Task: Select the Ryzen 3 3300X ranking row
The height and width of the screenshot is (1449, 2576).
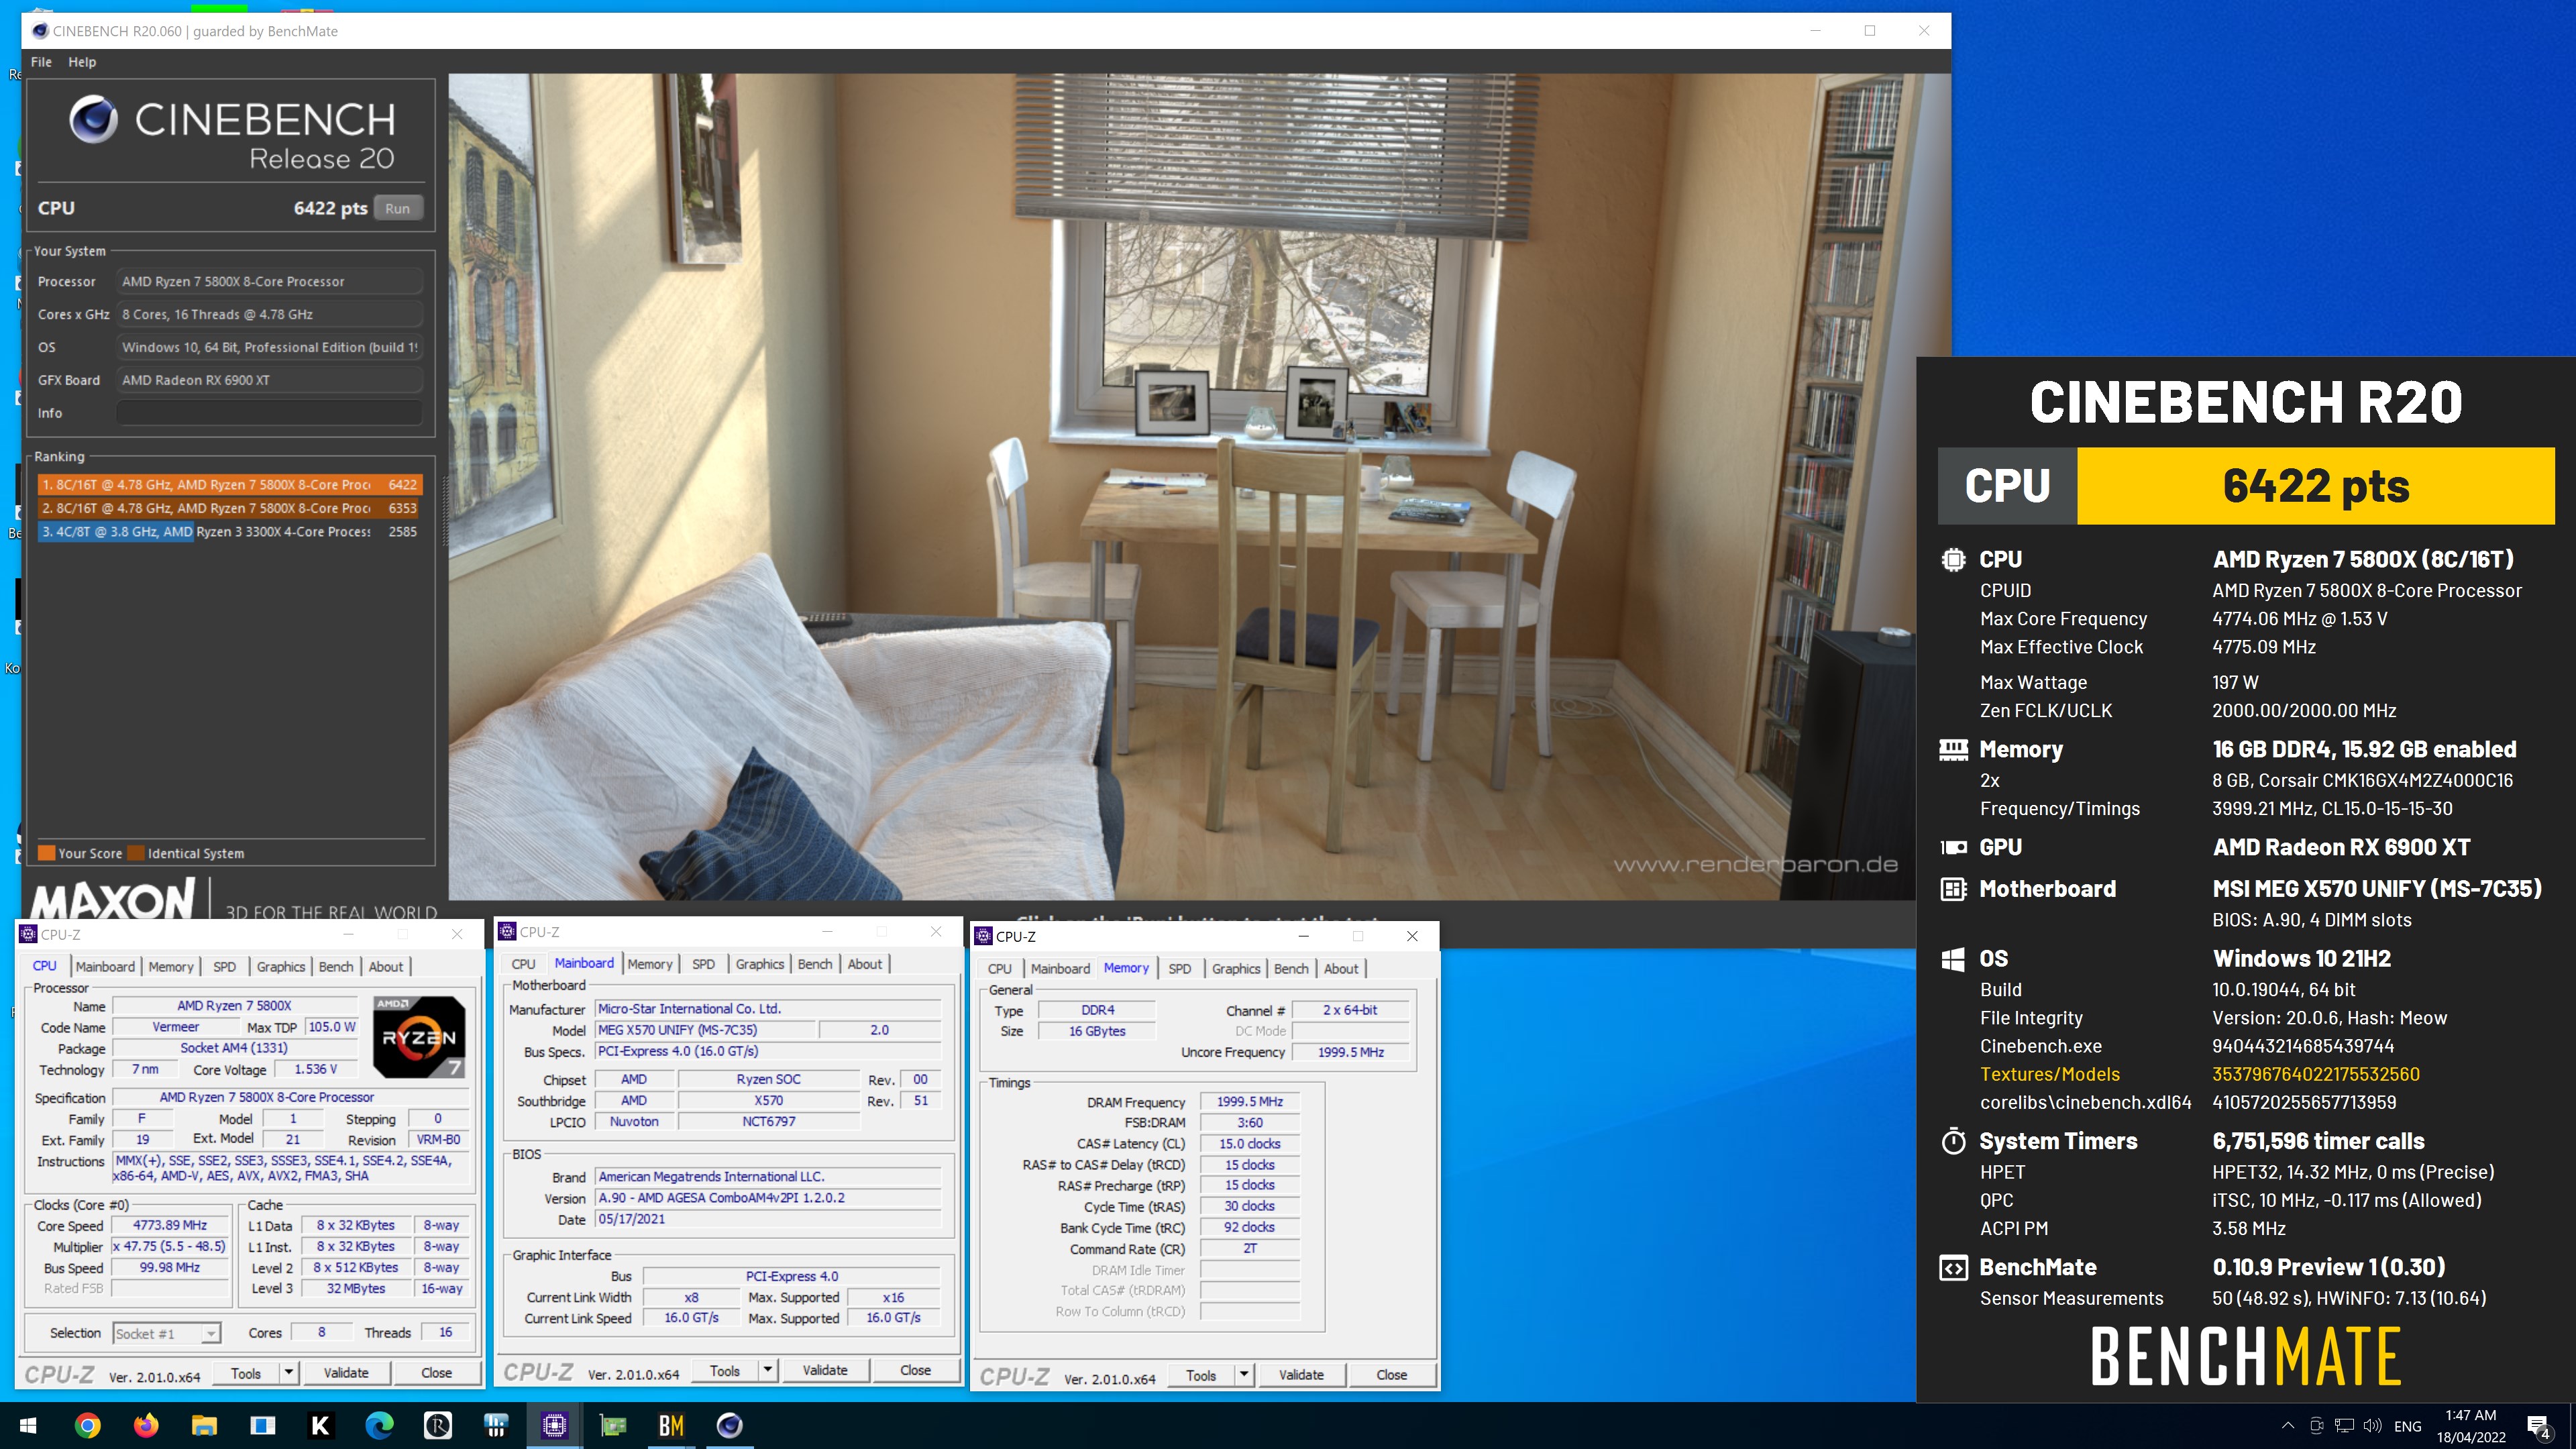Action: pyautogui.click(x=230, y=531)
